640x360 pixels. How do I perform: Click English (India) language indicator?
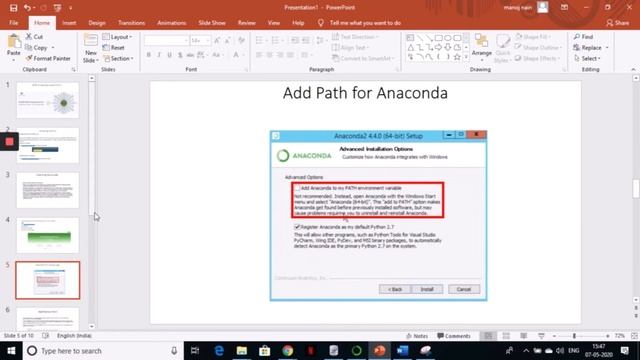coord(74,336)
